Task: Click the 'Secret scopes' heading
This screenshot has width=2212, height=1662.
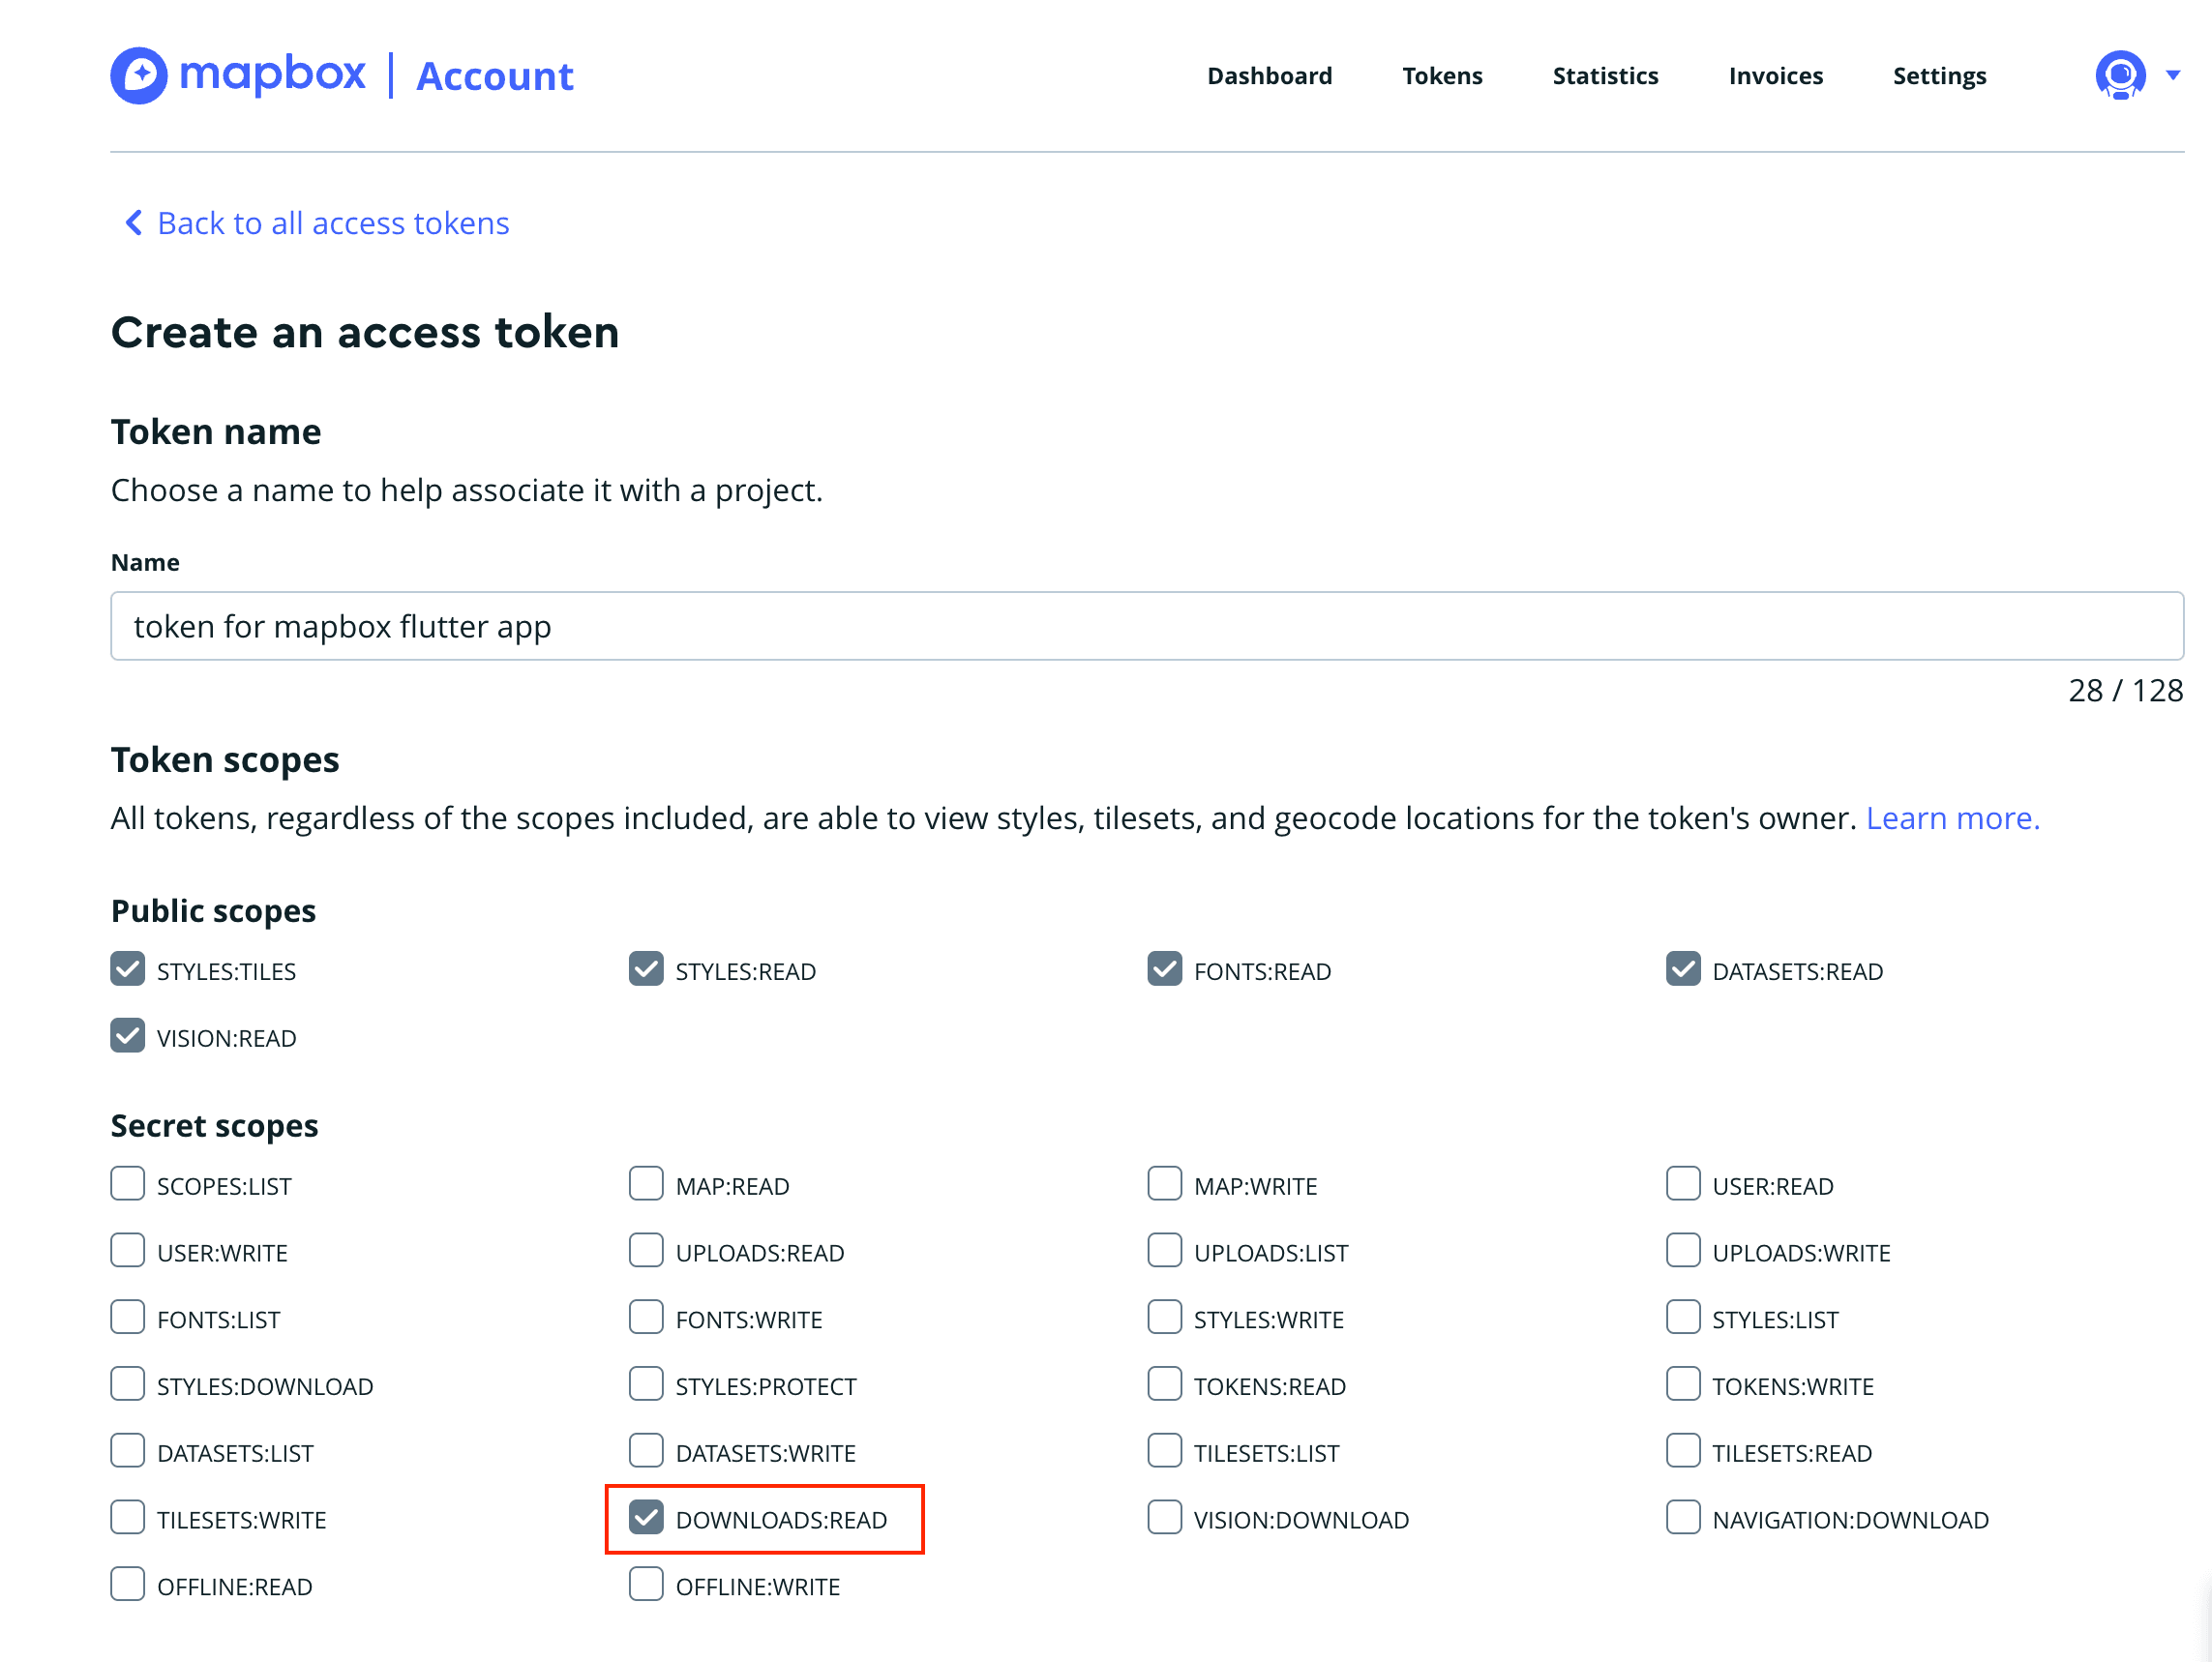Action: pos(214,1126)
